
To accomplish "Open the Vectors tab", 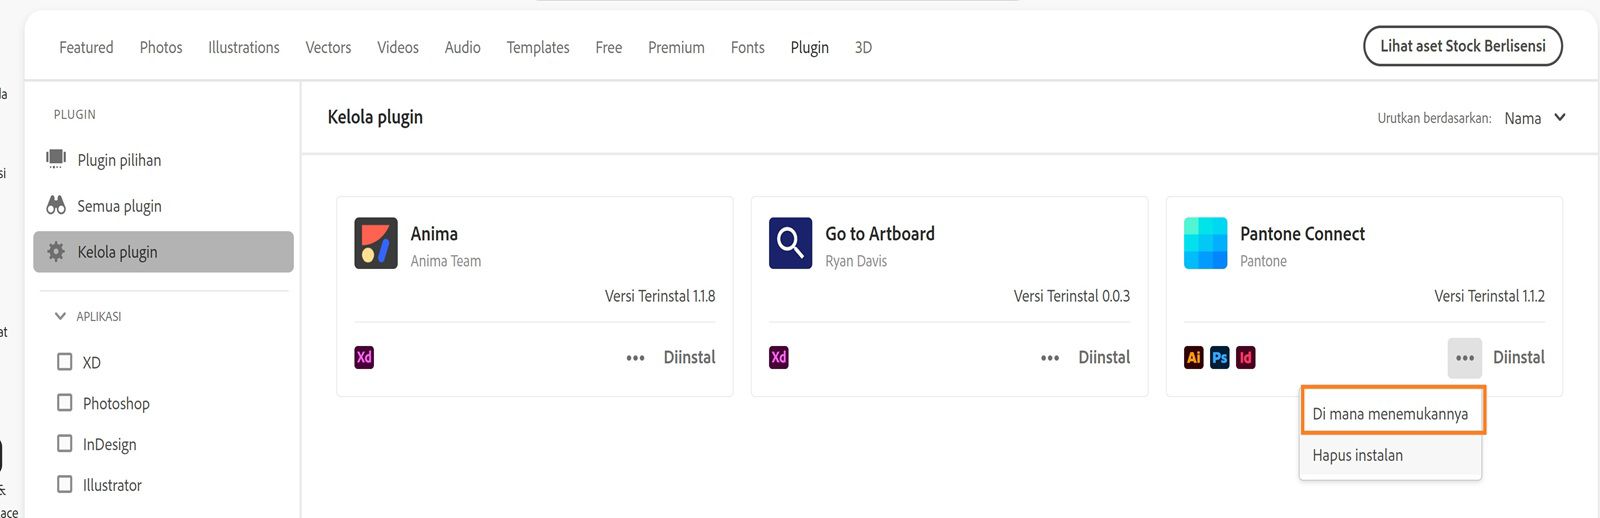I will (328, 47).
